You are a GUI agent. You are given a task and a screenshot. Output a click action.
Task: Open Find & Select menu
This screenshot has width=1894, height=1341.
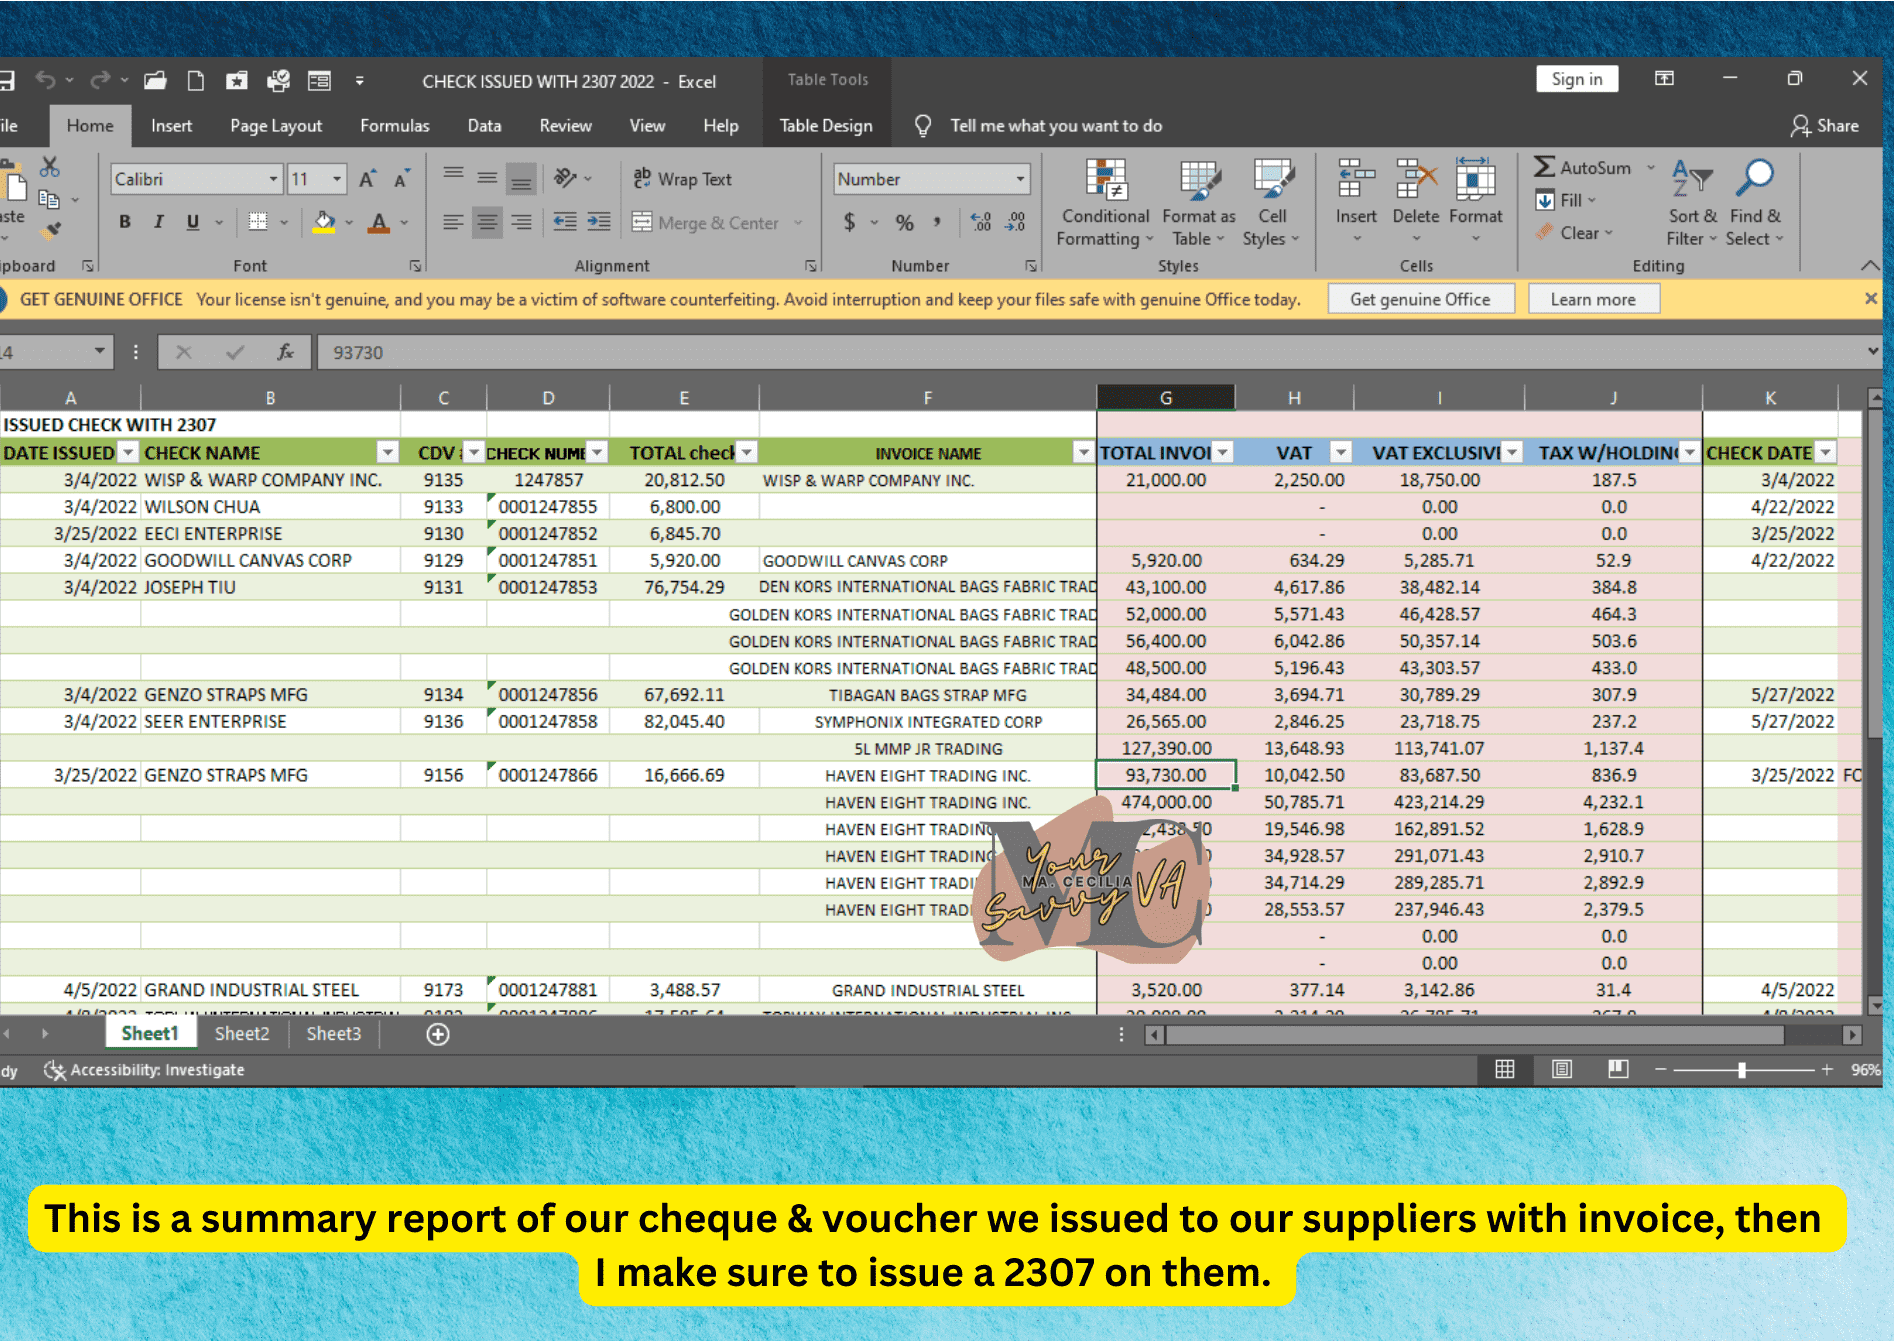tap(1755, 203)
